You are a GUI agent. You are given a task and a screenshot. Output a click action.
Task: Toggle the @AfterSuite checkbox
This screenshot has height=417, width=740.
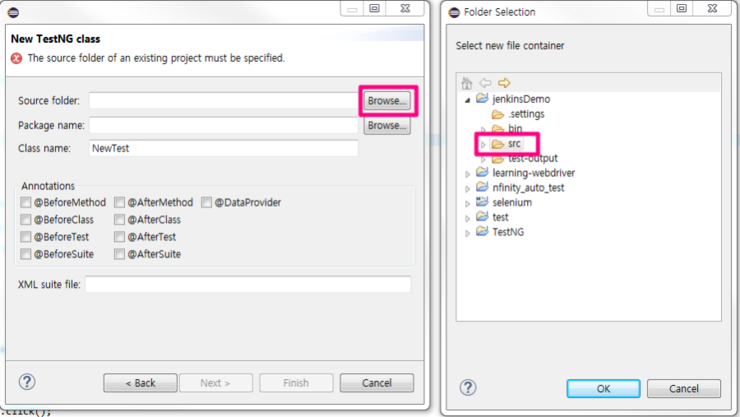click(119, 254)
